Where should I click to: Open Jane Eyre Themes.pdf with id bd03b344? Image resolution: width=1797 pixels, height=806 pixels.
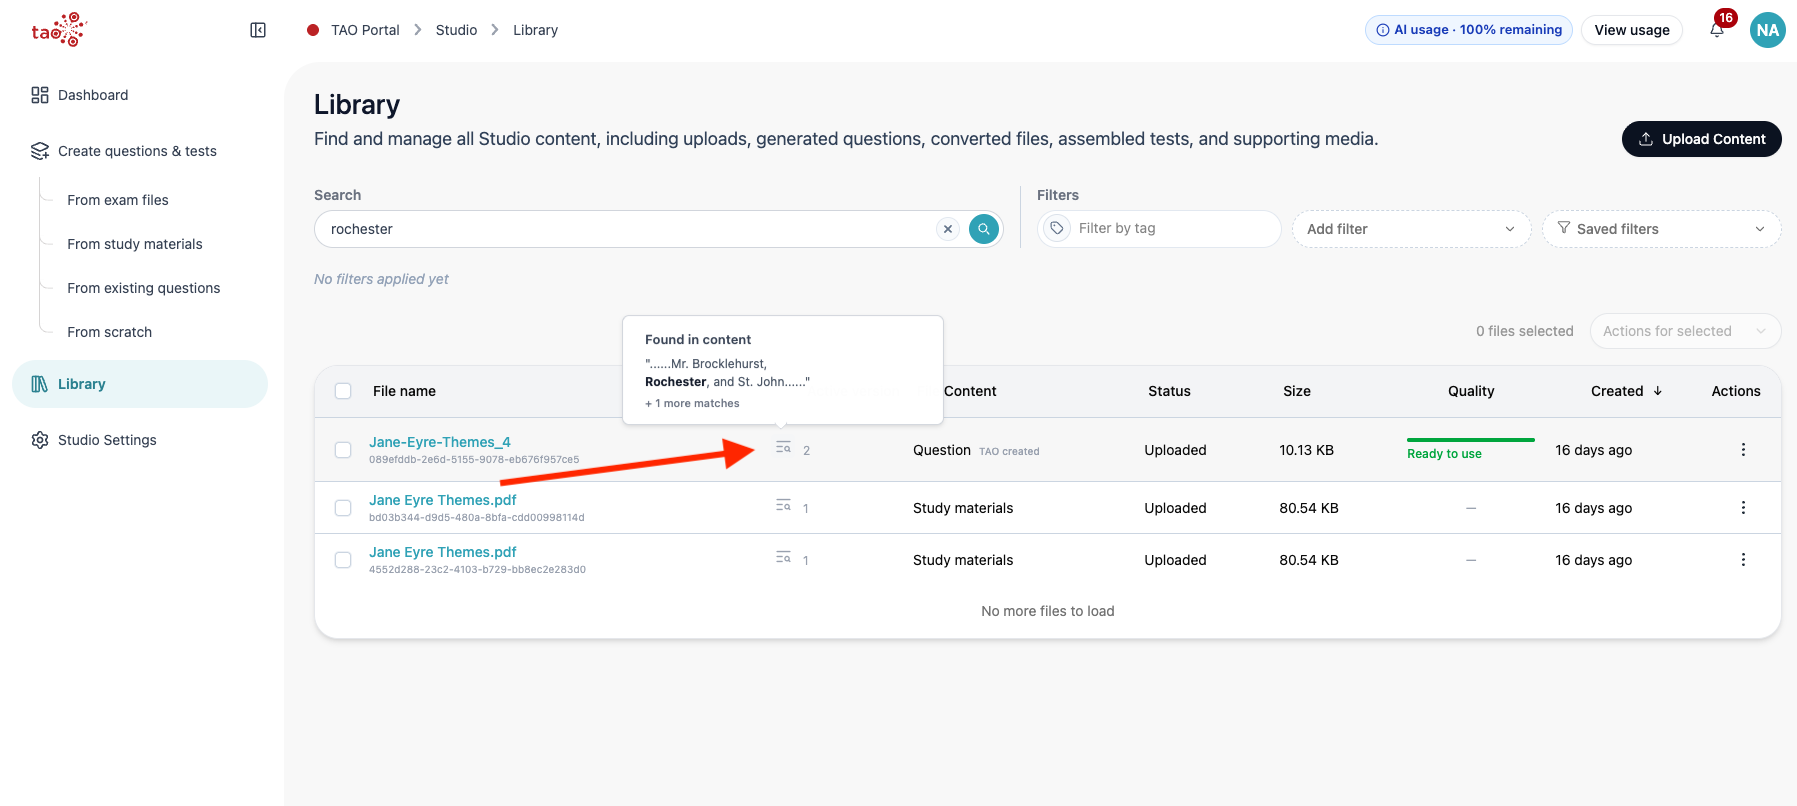(443, 500)
